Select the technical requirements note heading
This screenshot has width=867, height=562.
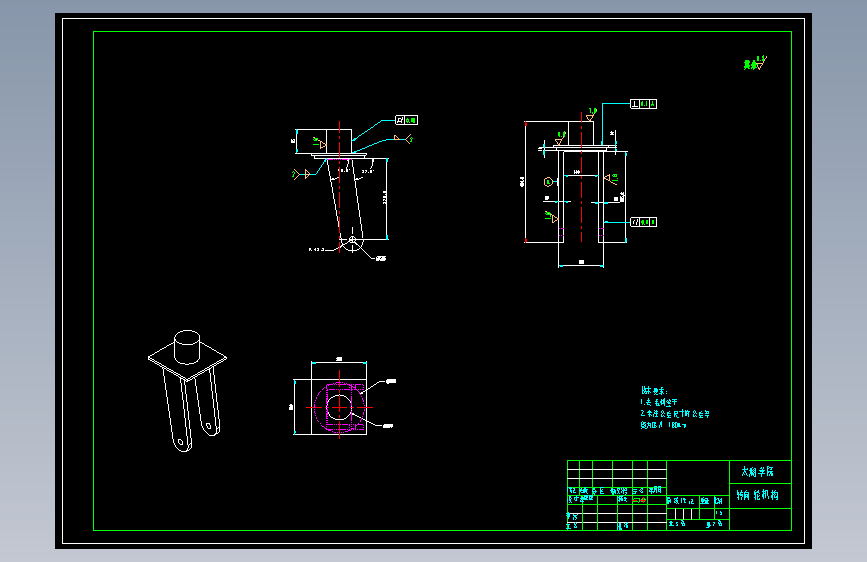pyautogui.click(x=654, y=391)
